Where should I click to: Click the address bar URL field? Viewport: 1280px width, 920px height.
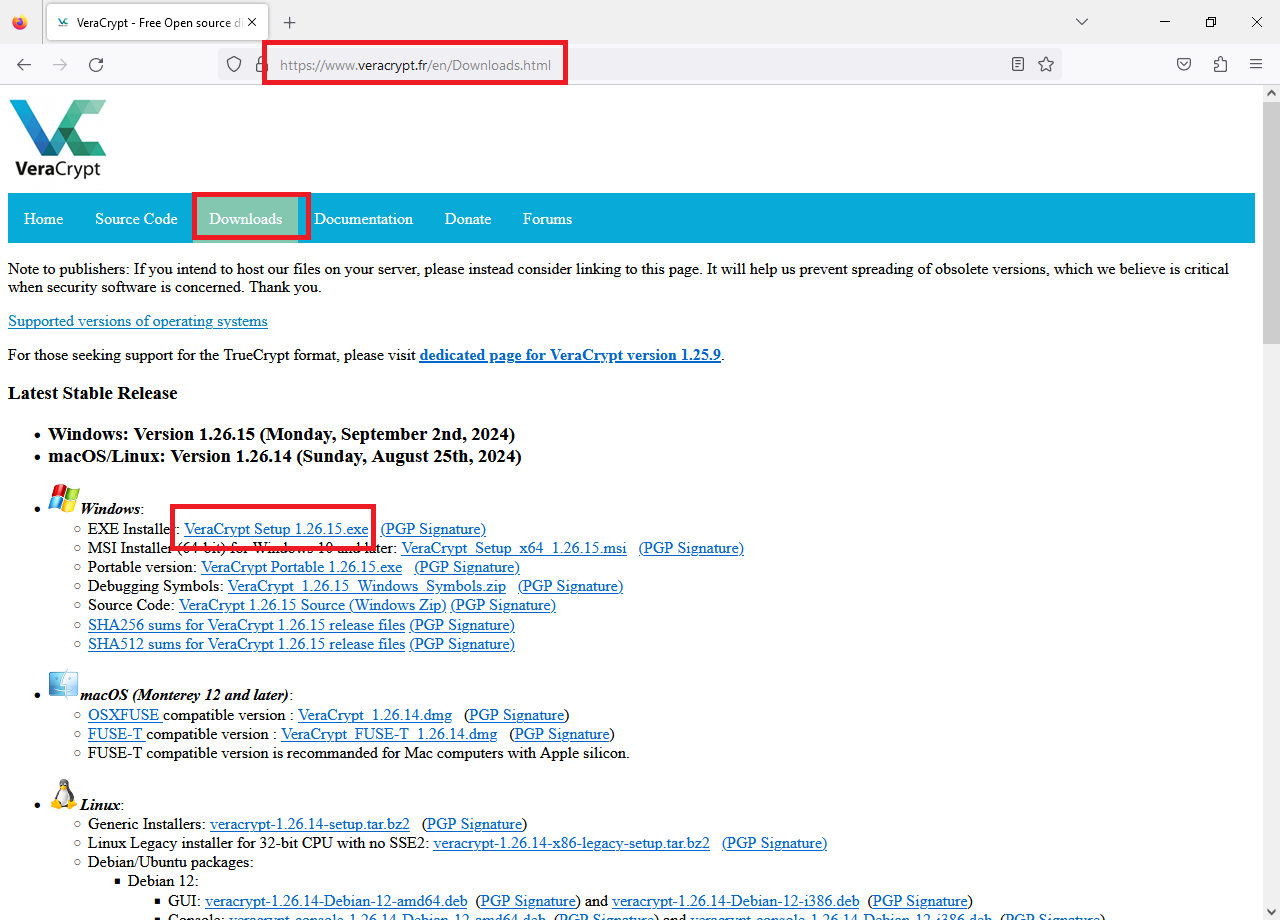point(640,64)
